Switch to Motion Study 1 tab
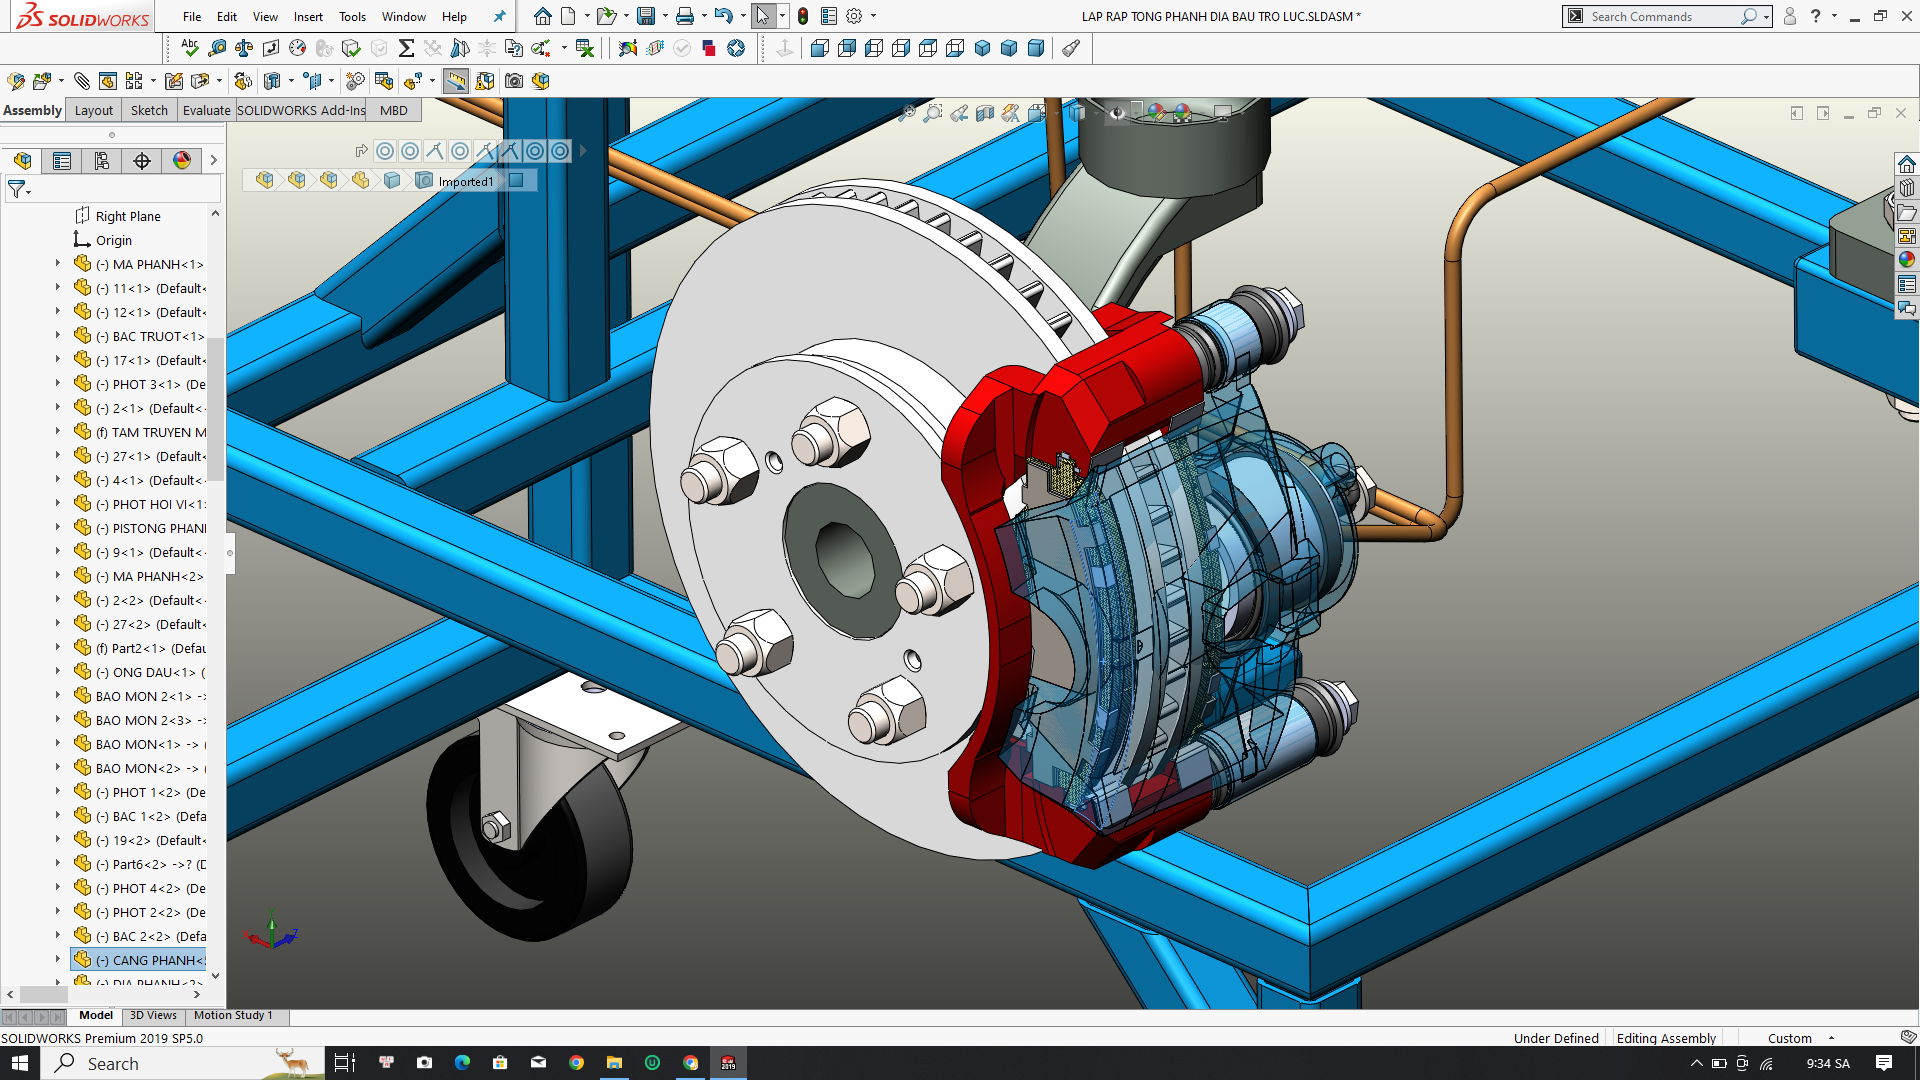The image size is (1920, 1080). click(233, 1015)
